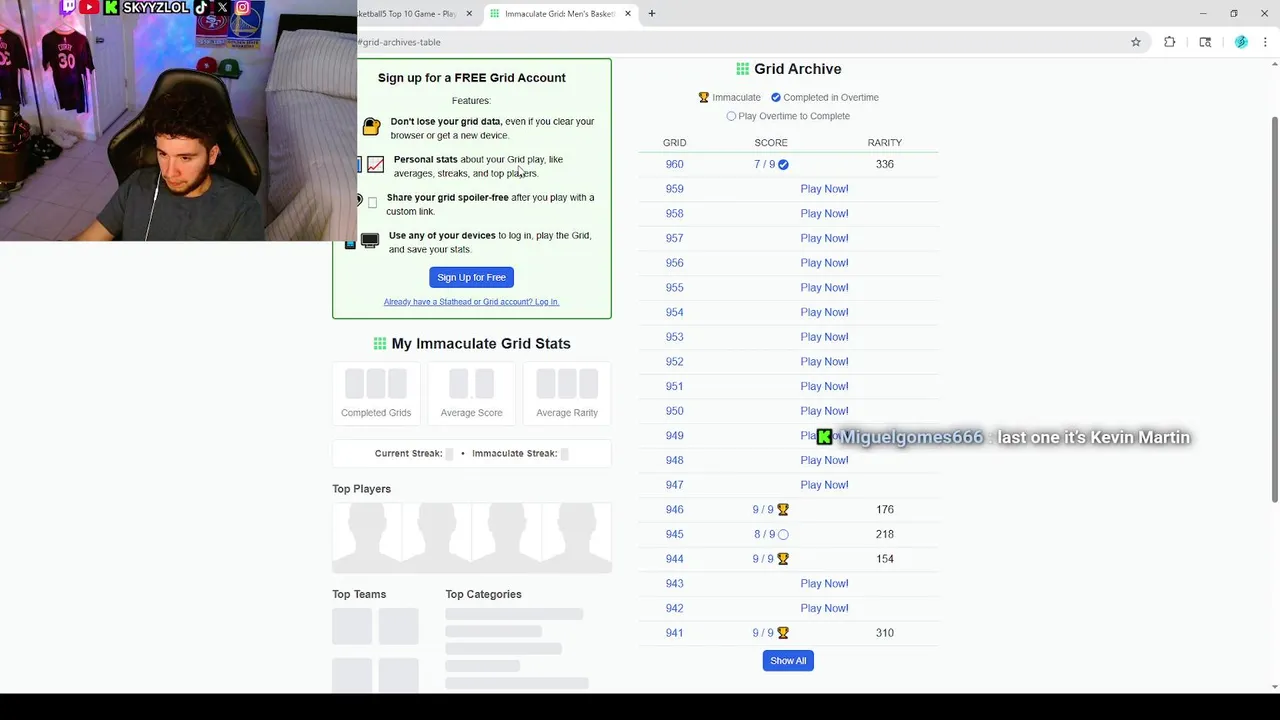Open grid number 946 link
This screenshot has height=720, width=1280.
coord(674,510)
